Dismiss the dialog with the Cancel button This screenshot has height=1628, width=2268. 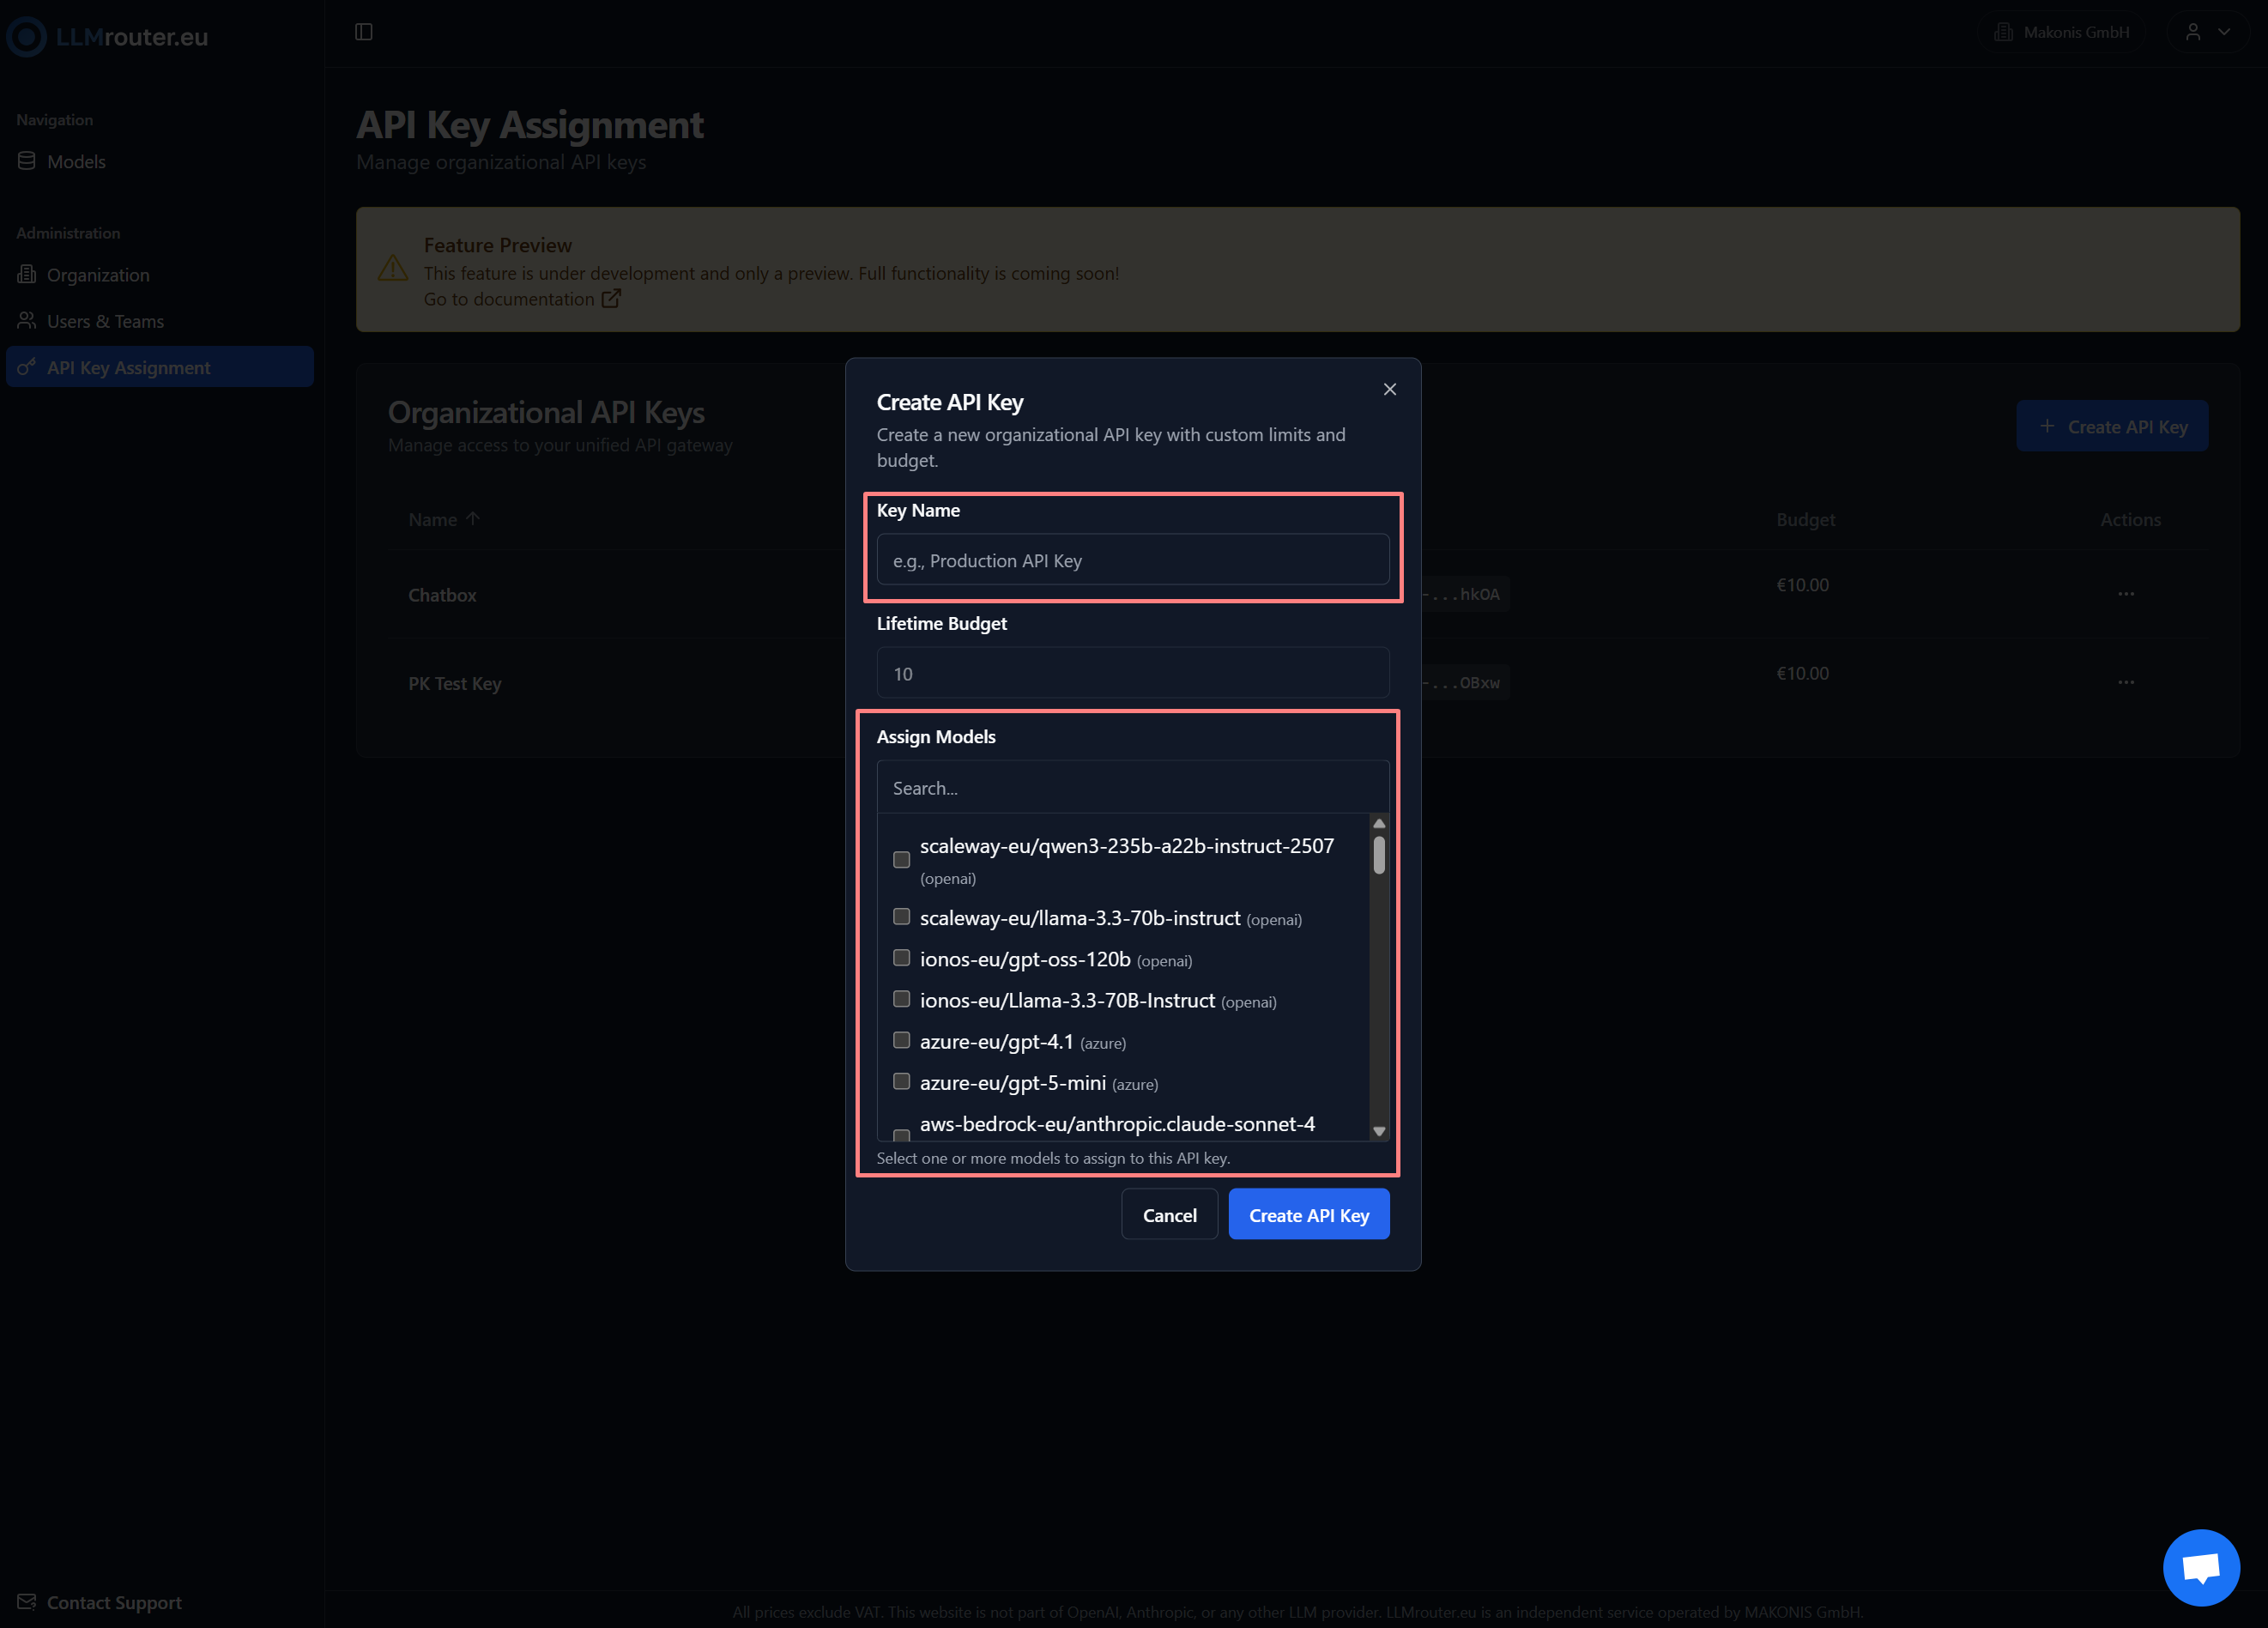(x=1169, y=1214)
